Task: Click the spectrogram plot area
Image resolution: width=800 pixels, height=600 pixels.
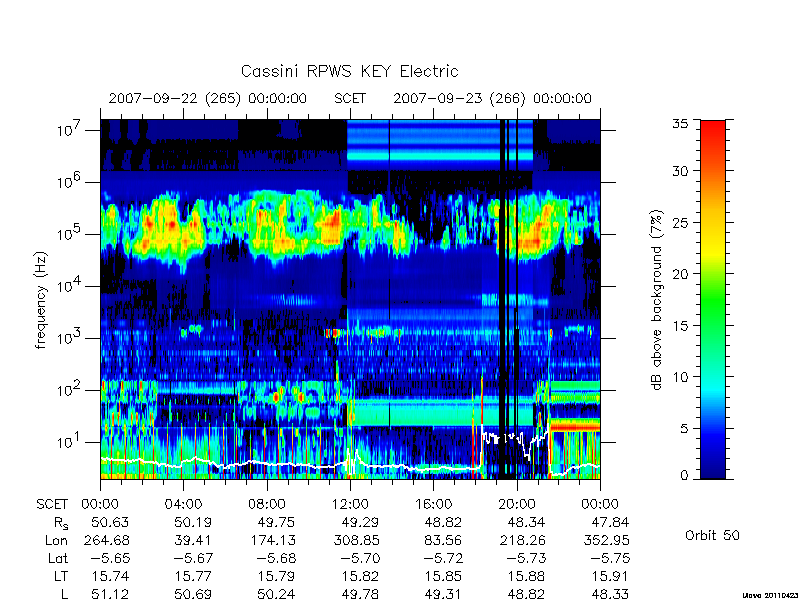Action: 350,299
